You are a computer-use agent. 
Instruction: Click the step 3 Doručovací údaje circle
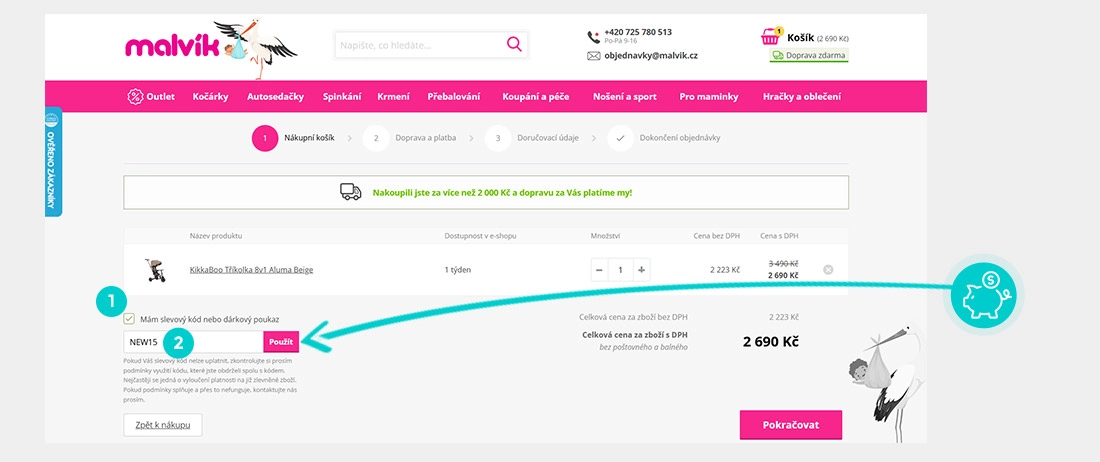pyautogui.click(x=497, y=138)
